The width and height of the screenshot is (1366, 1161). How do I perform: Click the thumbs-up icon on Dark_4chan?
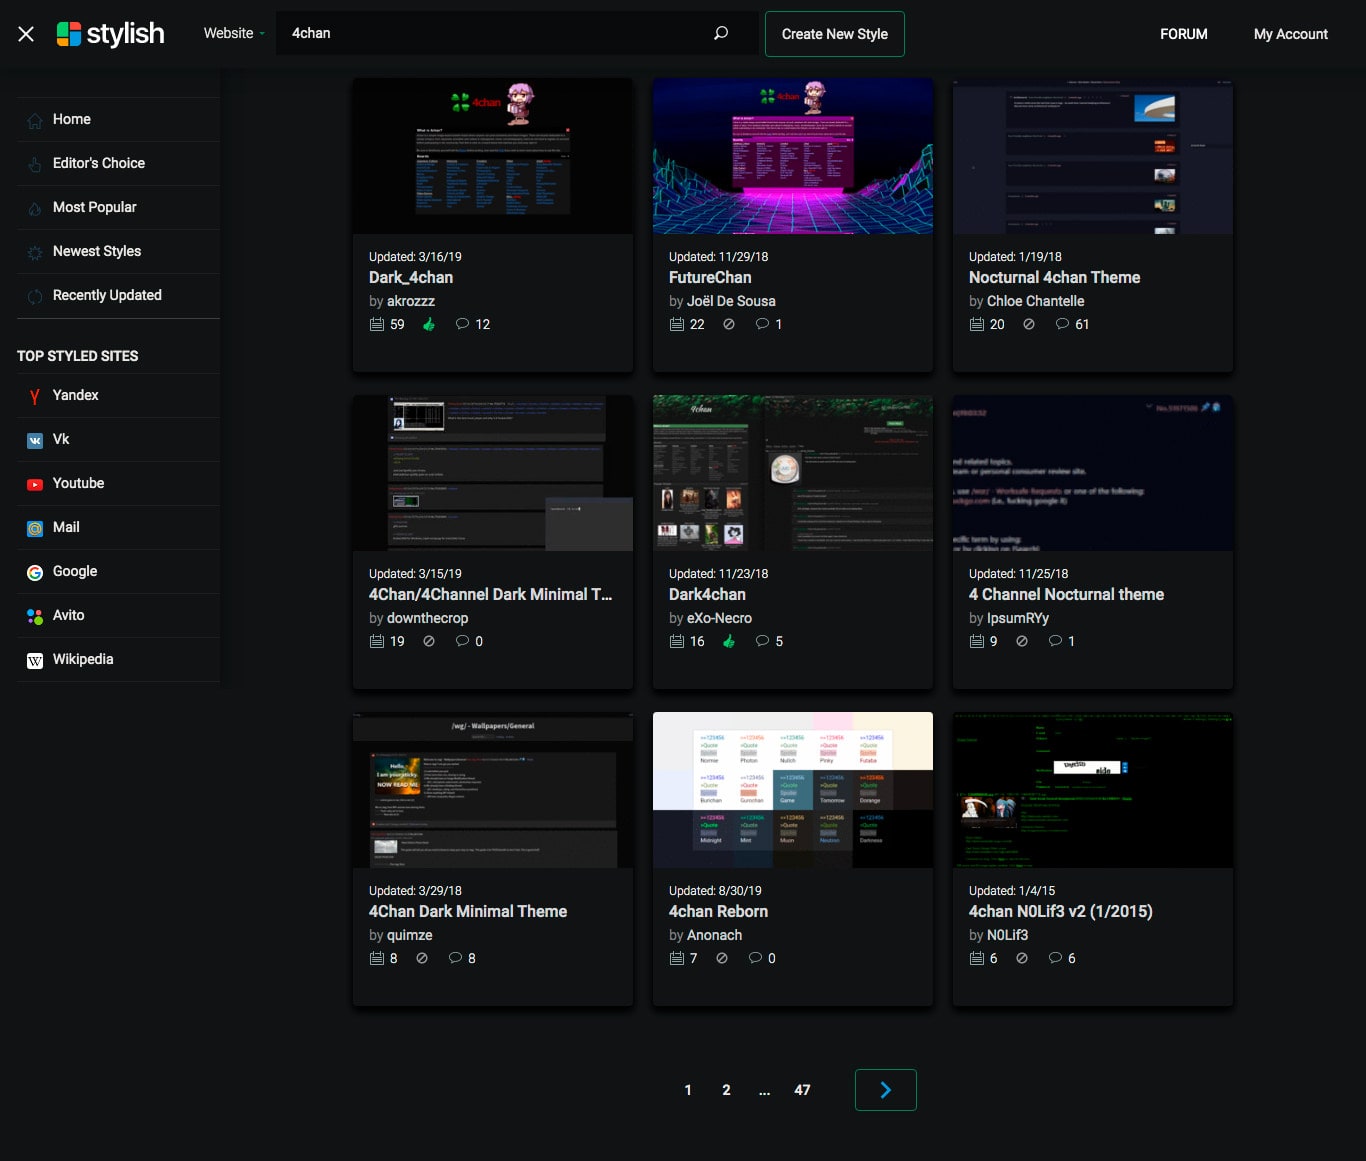[x=429, y=324]
